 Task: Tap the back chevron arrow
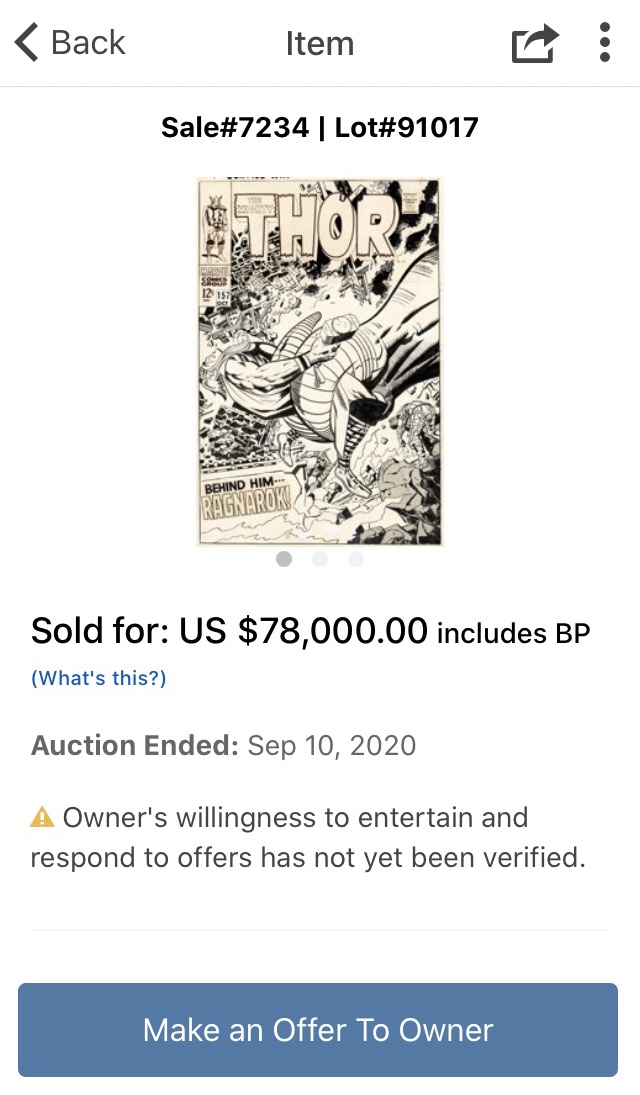point(26,43)
